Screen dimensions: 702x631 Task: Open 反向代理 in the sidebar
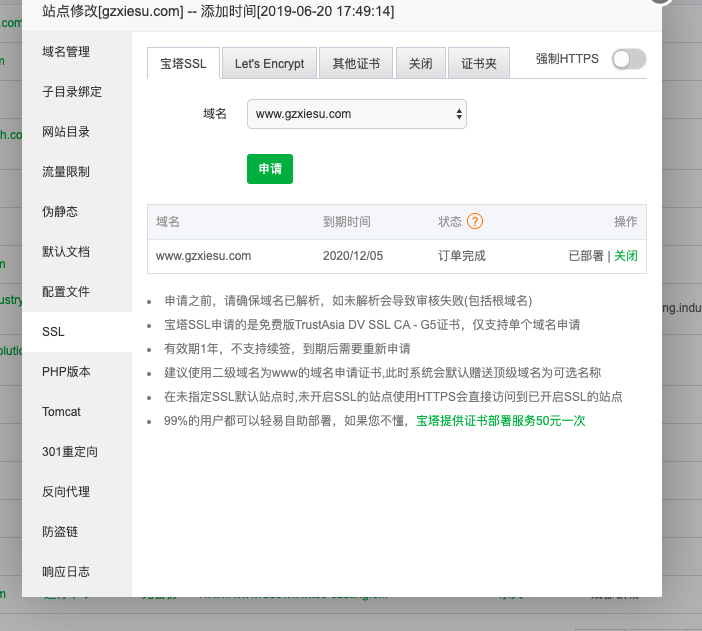[x=77, y=492]
